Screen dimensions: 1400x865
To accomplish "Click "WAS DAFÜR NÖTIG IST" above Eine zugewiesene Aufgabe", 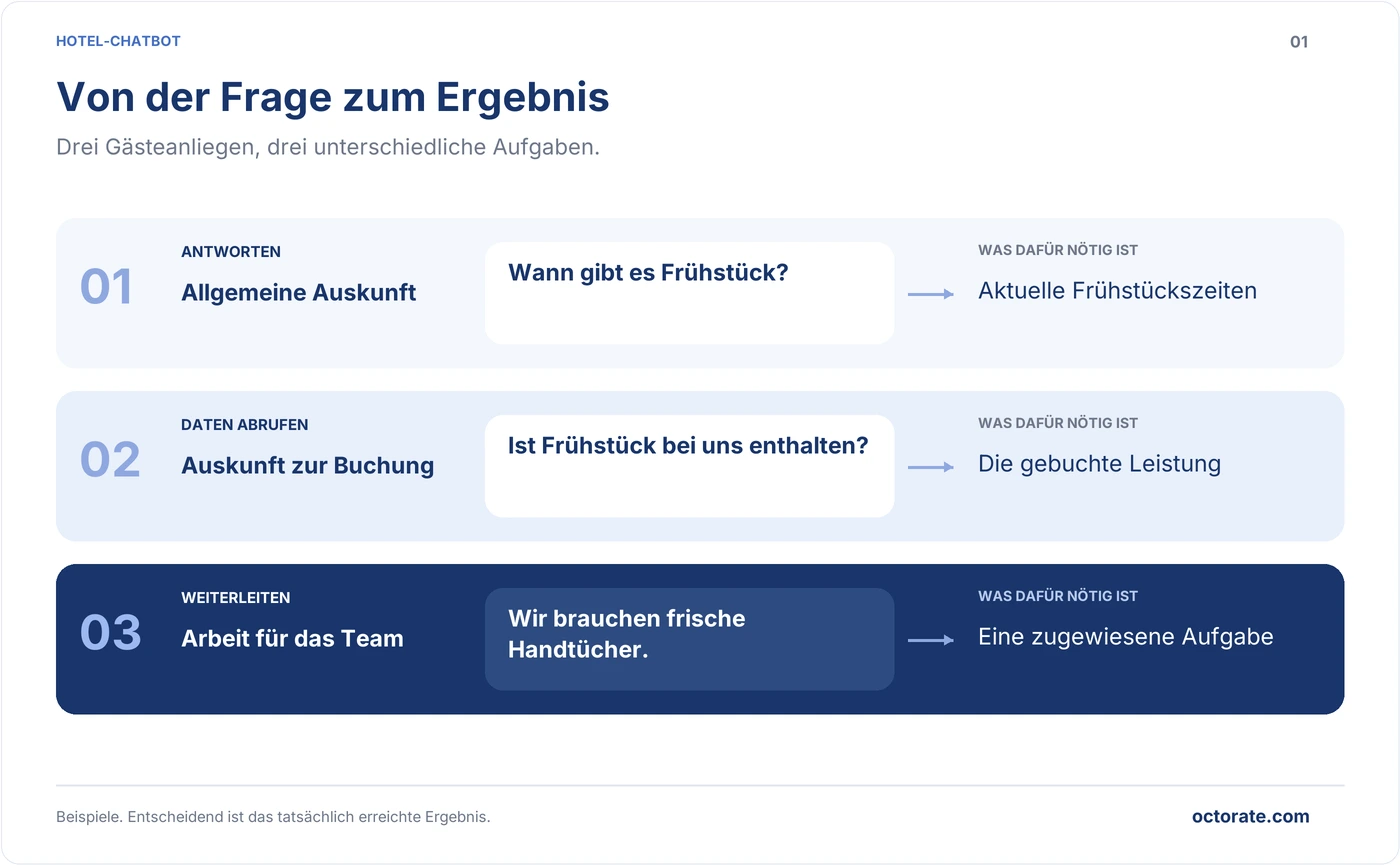I will coord(1058,596).
